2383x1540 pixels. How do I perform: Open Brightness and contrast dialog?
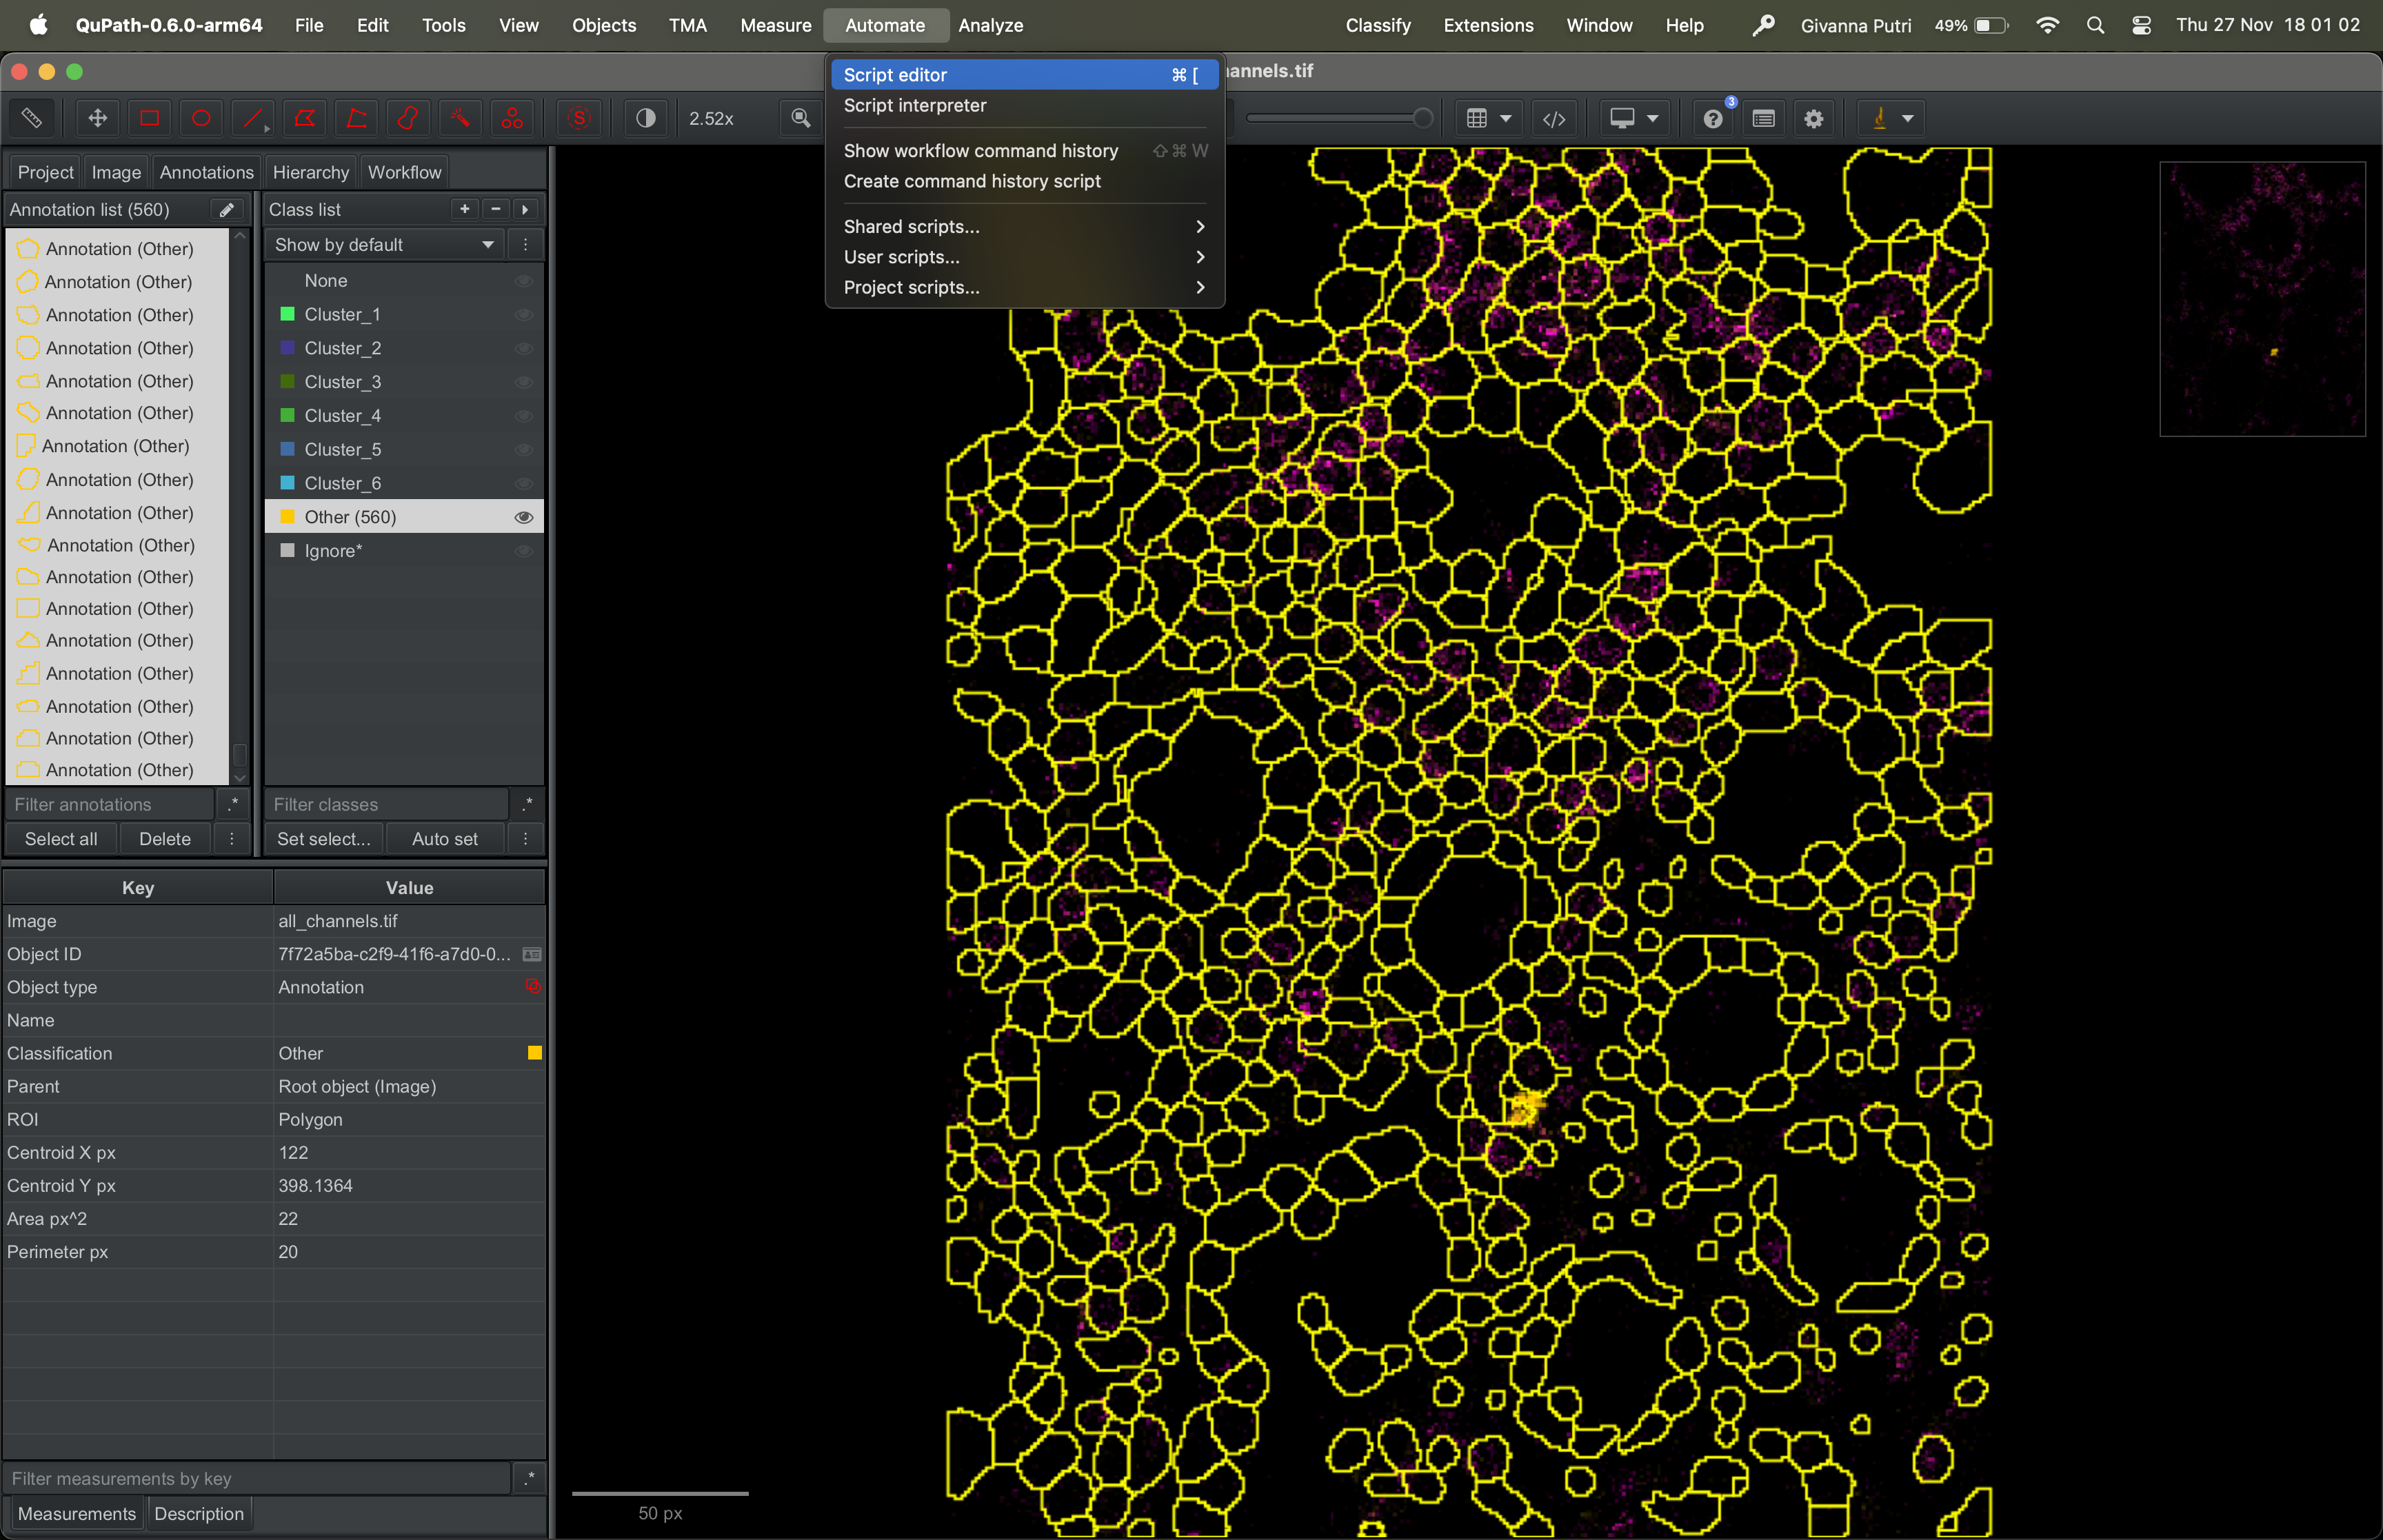click(646, 118)
